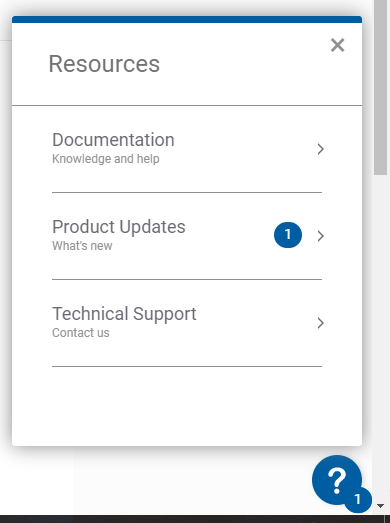Click the help button's small notification badge
Screen dimensions: 390x523
coord(358,499)
